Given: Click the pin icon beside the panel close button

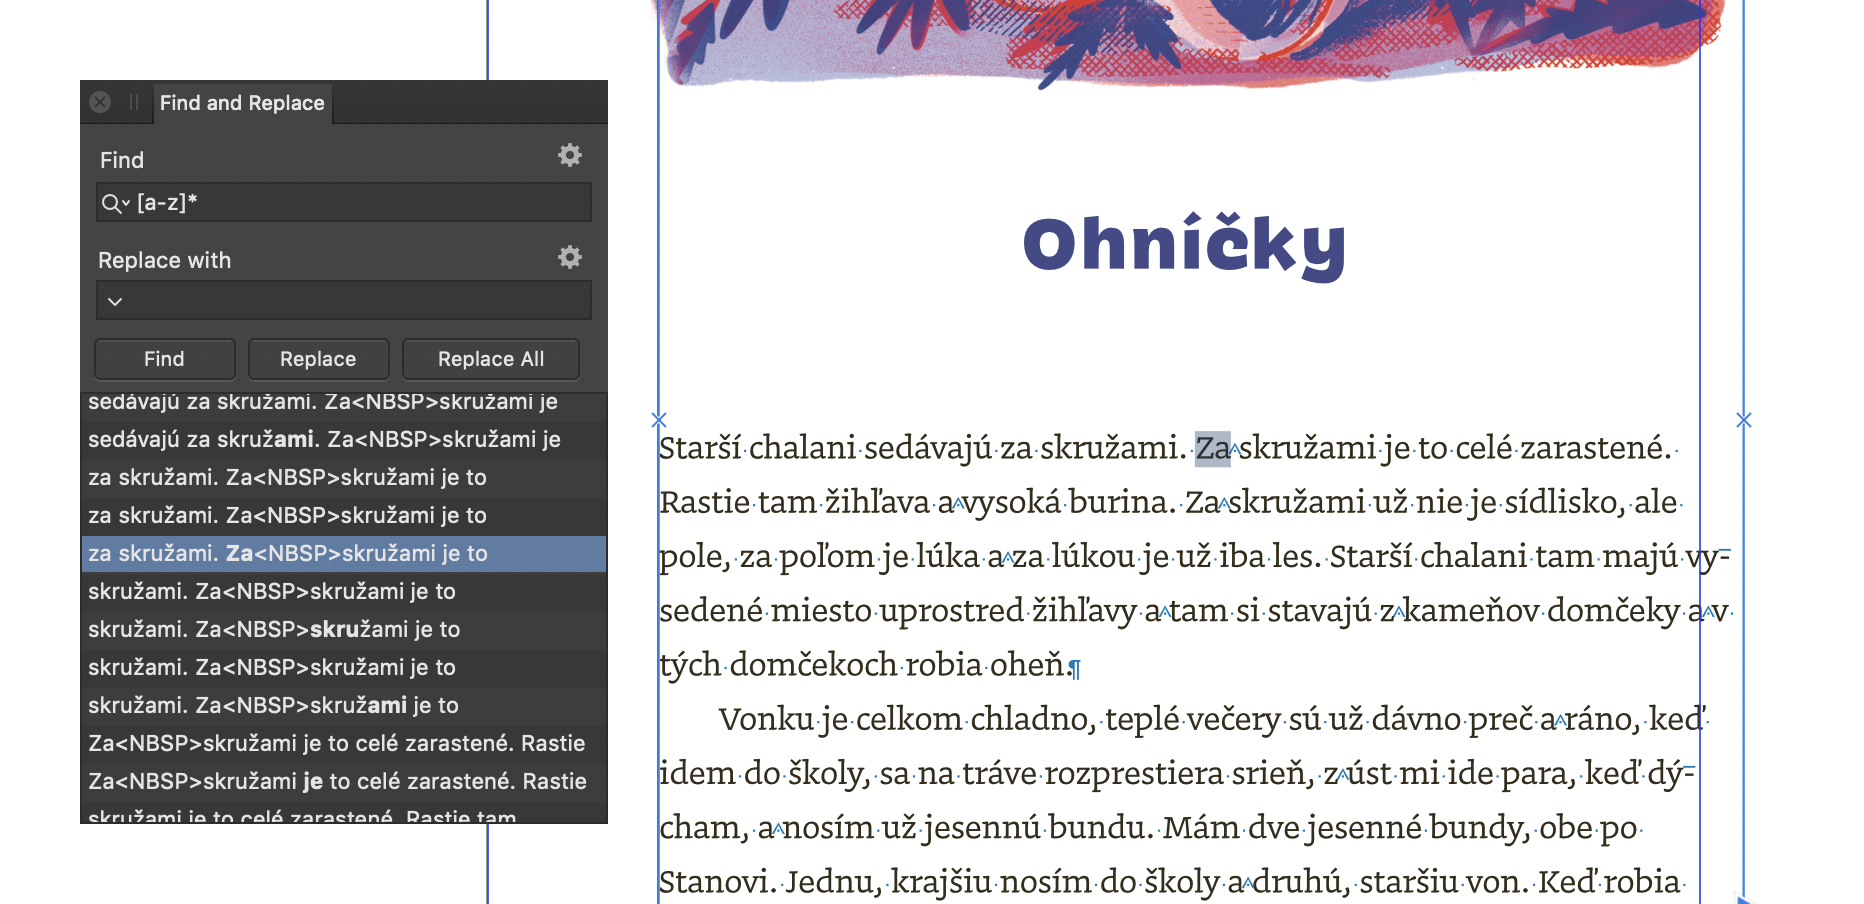Looking at the screenshot, I should 132,102.
